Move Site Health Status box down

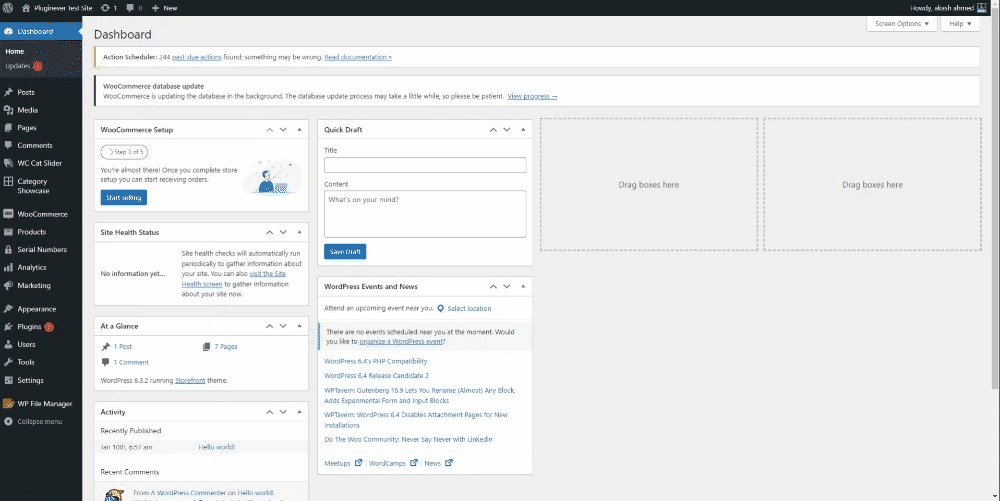pos(283,233)
